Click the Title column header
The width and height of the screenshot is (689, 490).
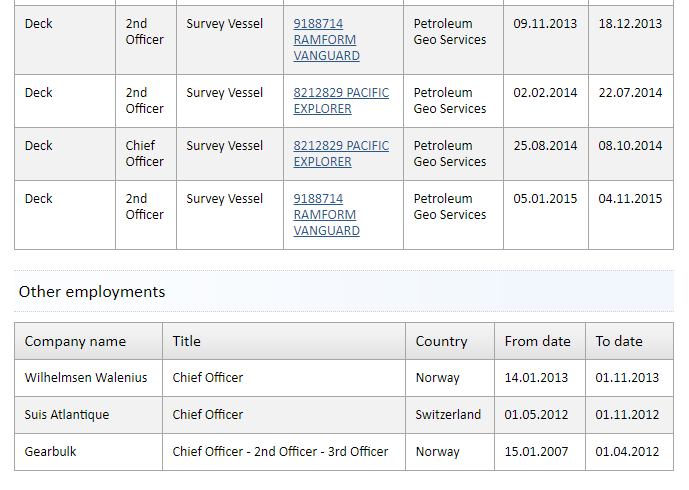[x=284, y=341]
